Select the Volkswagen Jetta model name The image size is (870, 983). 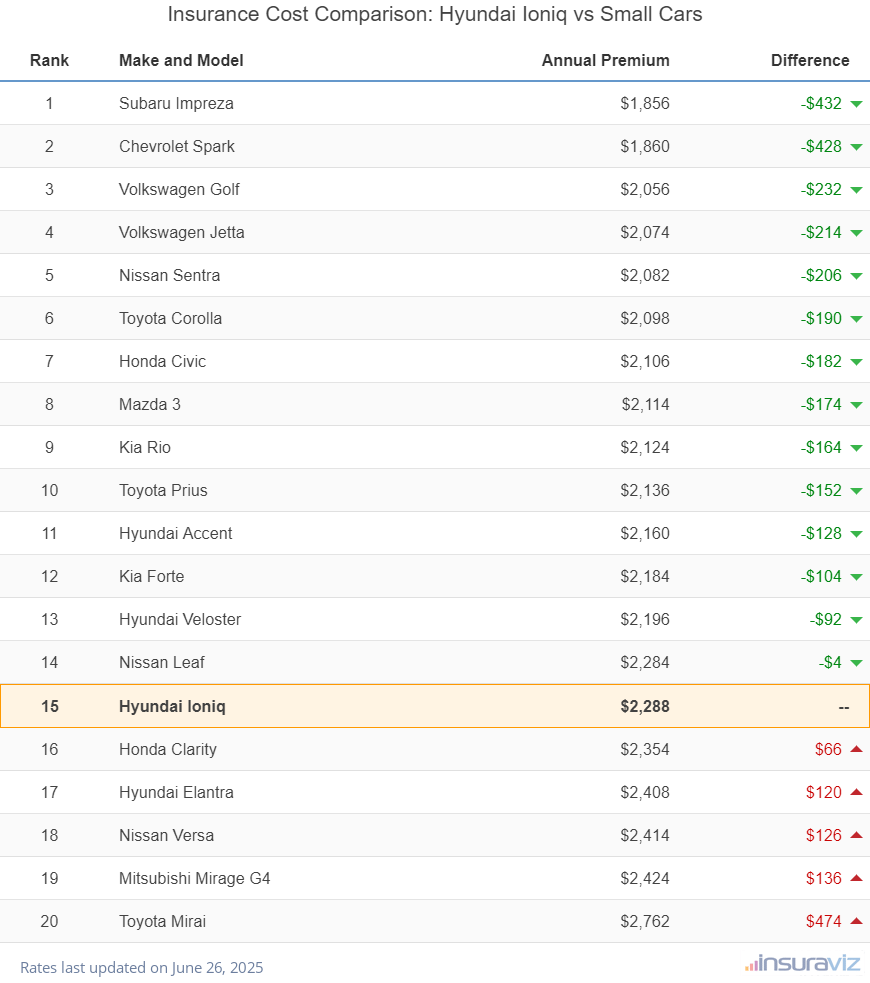pyautogui.click(x=182, y=233)
